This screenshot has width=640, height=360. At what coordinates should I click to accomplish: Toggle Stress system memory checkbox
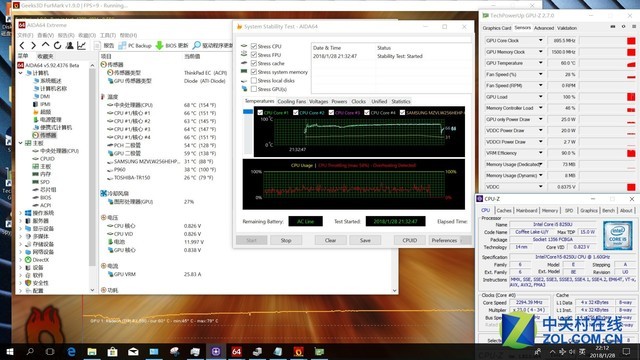pyautogui.click(x=254, y=72)
